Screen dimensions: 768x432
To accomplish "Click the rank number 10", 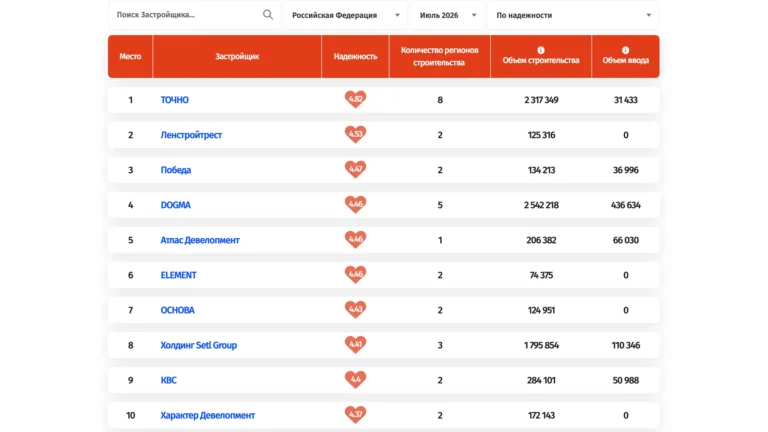I will click(130, 415).
